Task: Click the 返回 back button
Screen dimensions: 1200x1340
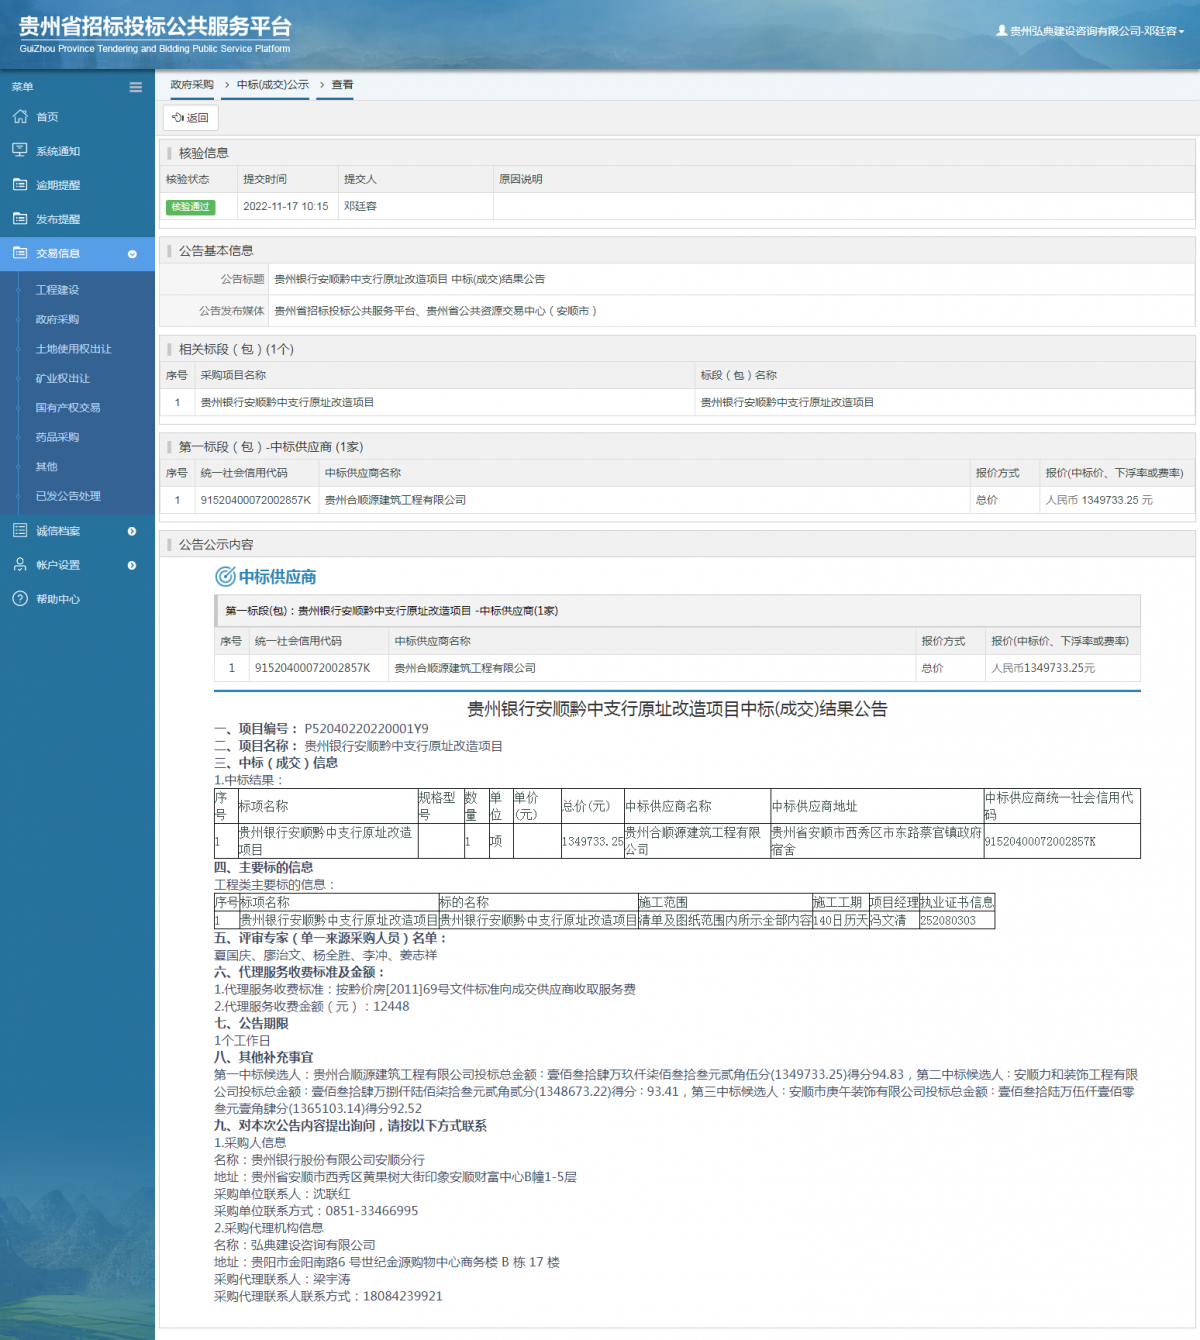Action: point(190,118)
